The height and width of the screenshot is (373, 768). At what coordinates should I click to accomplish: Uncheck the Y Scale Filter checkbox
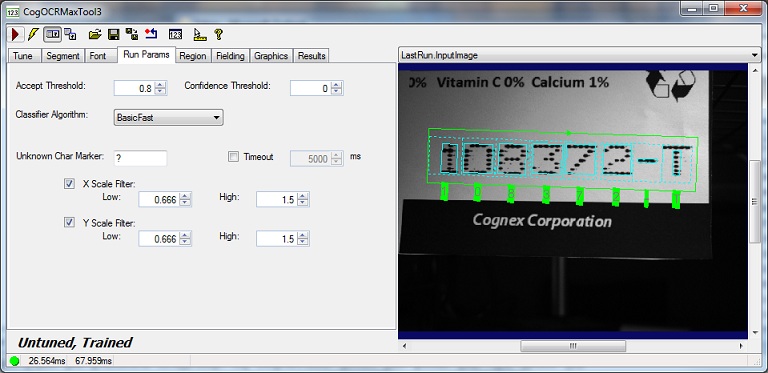69,222
